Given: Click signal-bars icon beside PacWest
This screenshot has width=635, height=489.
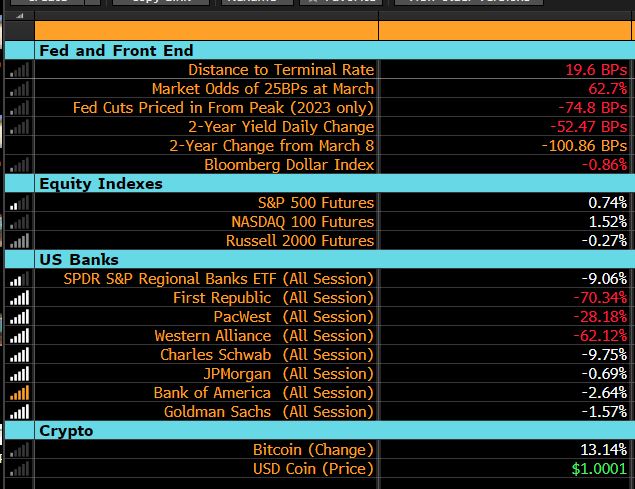Looking at the screenshot, I should click(x=19, y=317).
